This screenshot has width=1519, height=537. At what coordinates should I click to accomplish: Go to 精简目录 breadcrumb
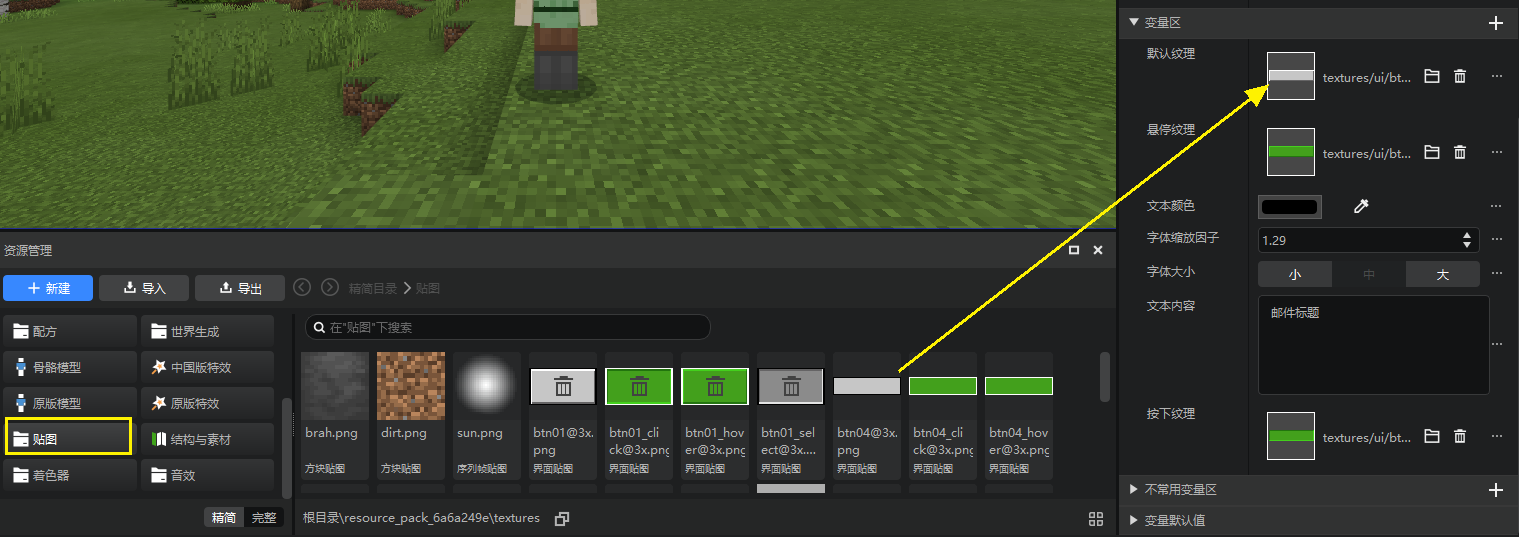point(372,288)
